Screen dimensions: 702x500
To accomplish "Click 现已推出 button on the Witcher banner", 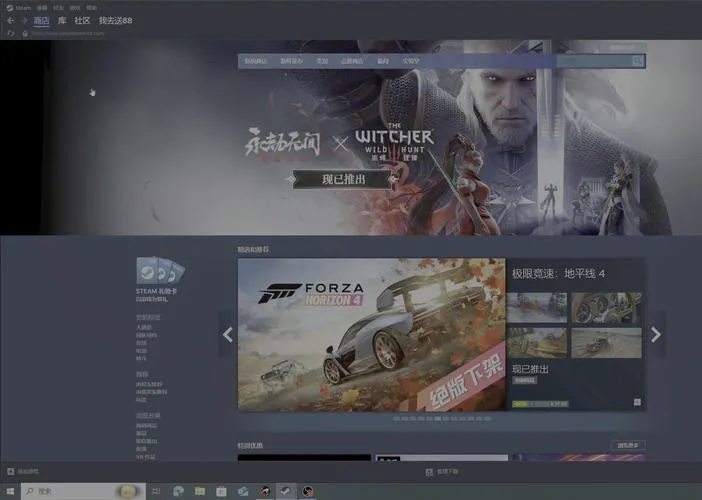I will 343,179.
